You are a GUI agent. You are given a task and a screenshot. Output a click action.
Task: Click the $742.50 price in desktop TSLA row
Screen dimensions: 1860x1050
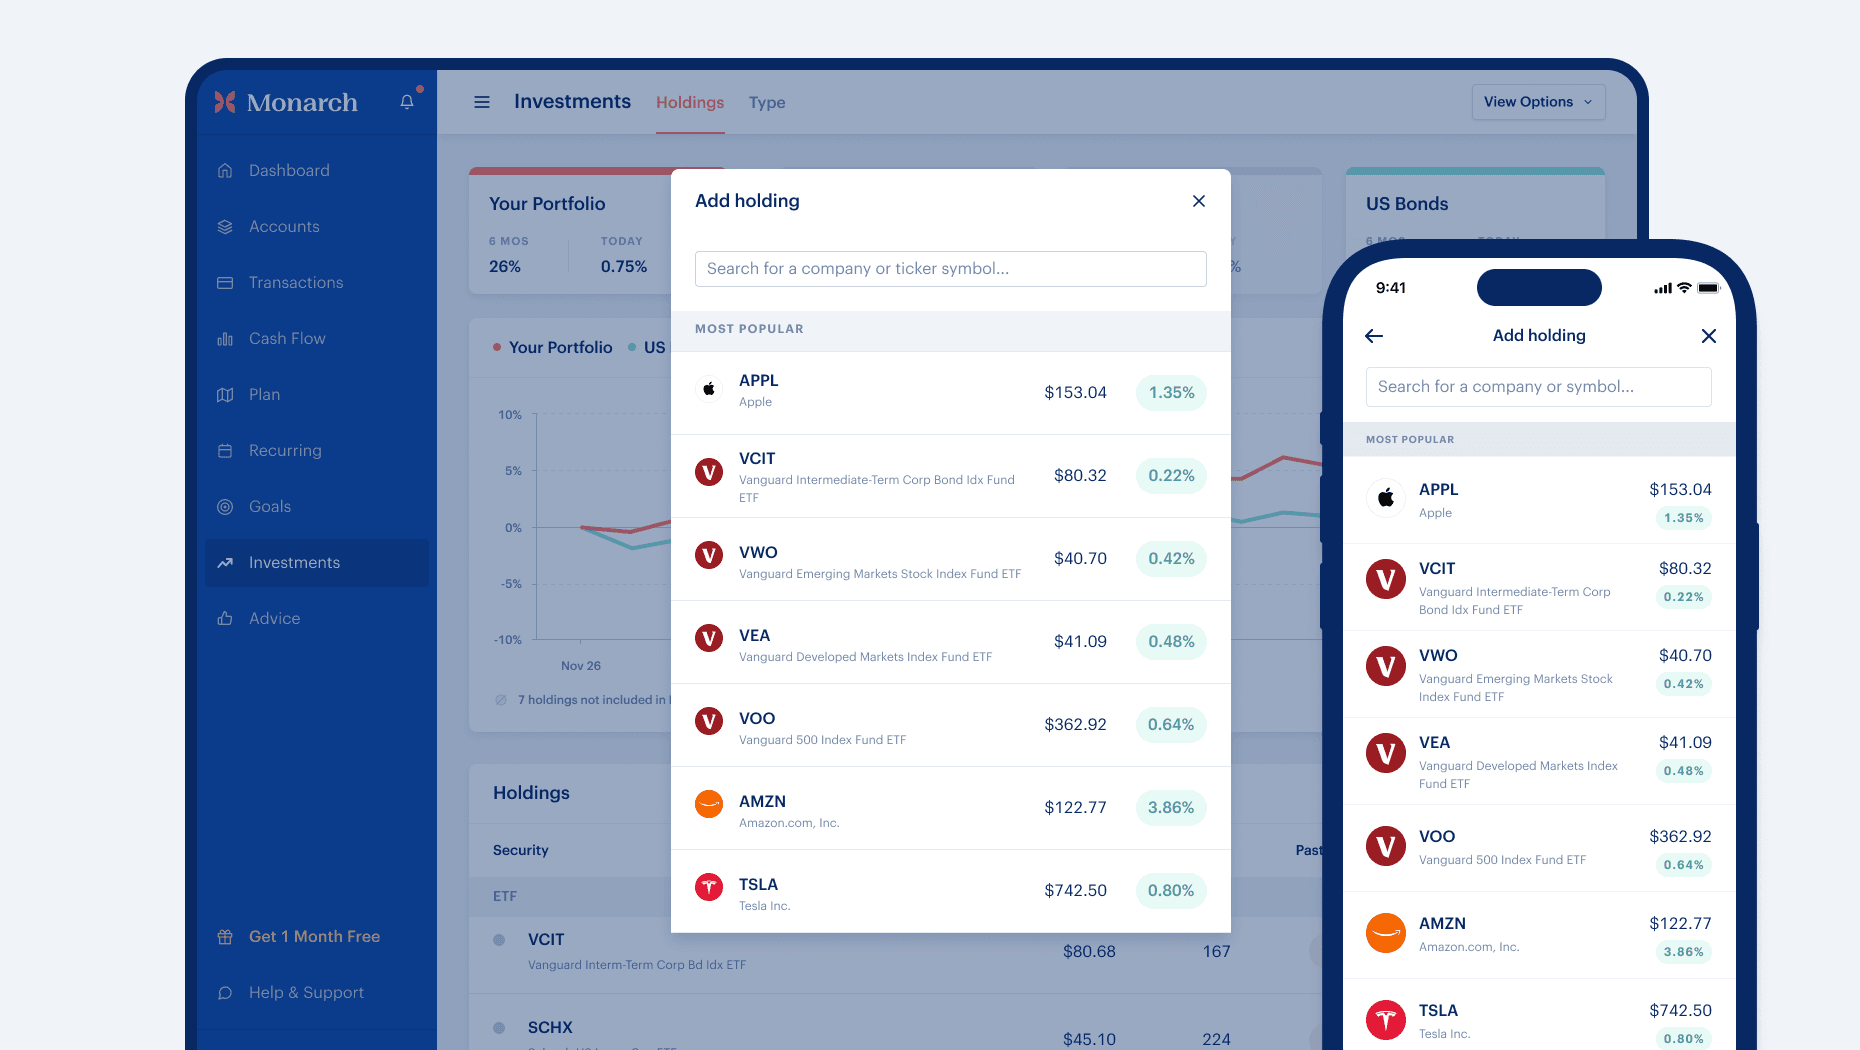tap(1075, 891)
